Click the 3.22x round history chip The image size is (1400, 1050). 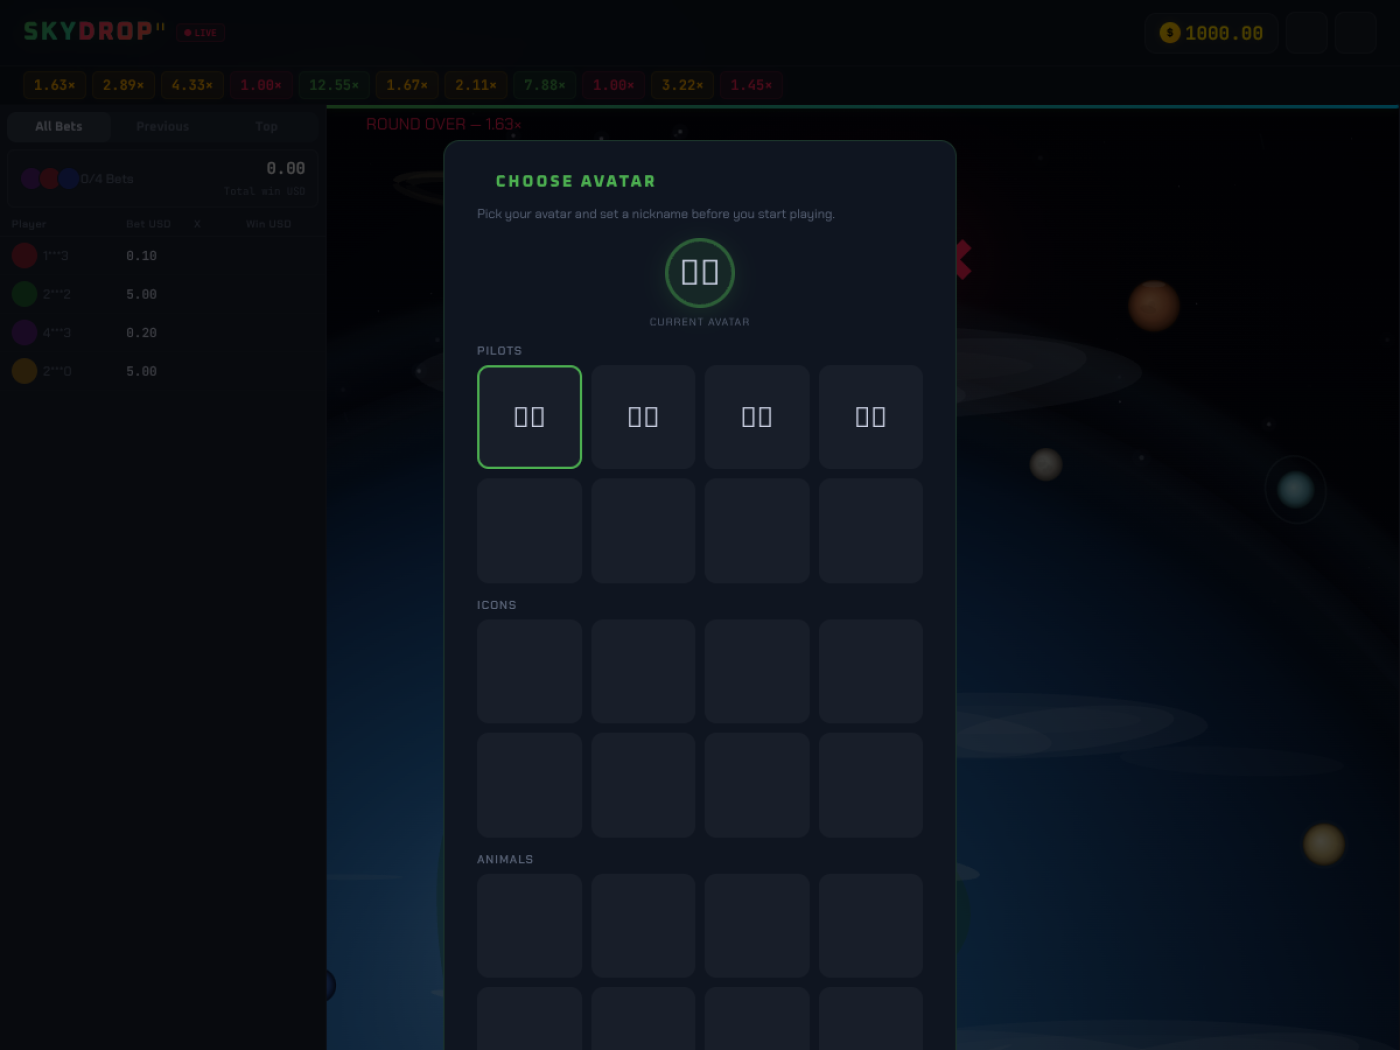click(682, 85)
